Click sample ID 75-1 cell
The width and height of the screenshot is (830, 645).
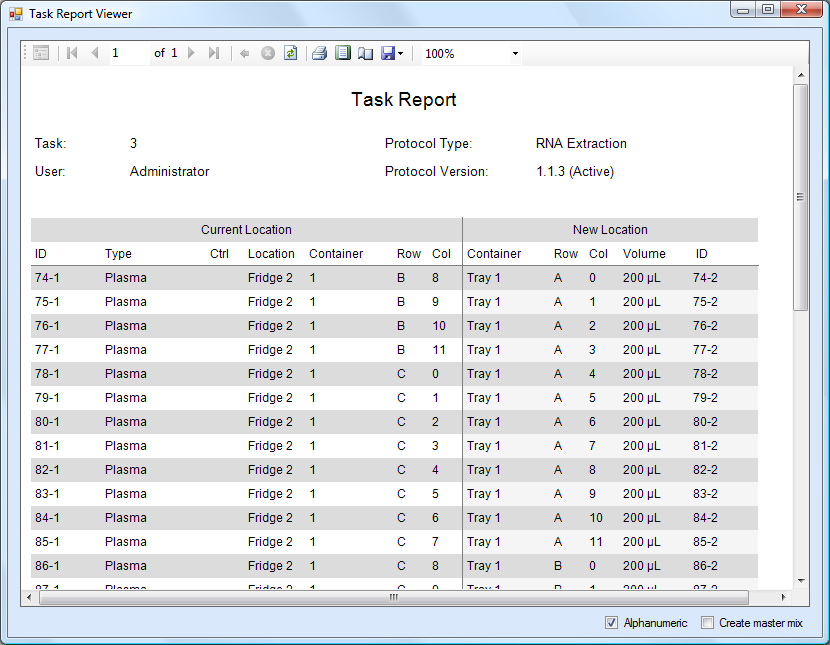pos(47,302)
